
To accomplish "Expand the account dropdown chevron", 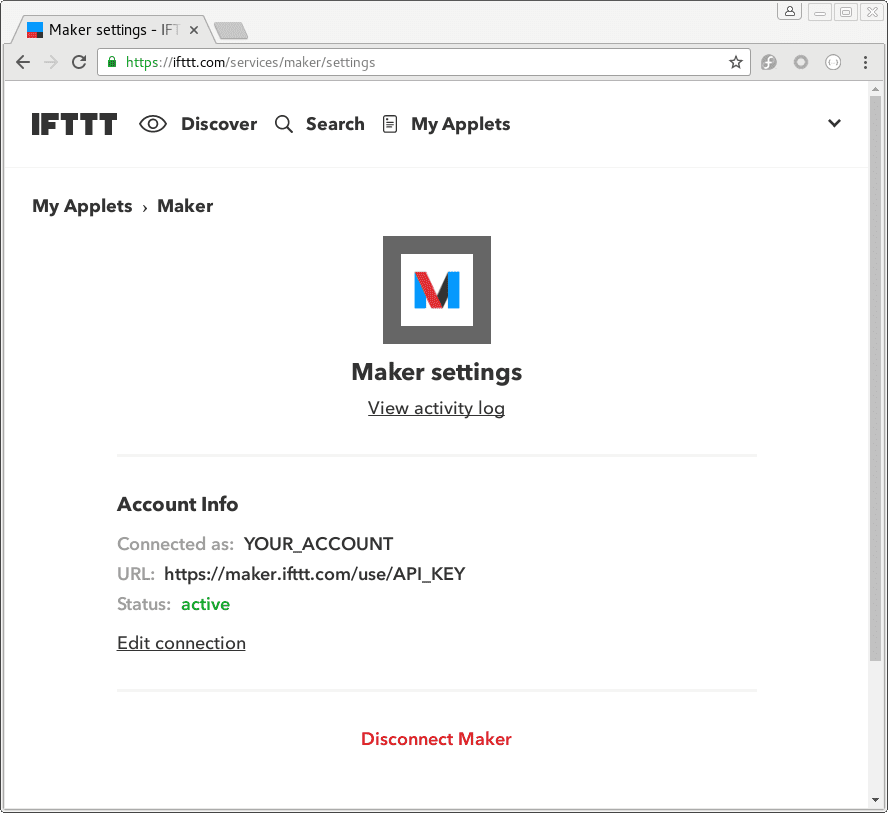I will point(834,123).
